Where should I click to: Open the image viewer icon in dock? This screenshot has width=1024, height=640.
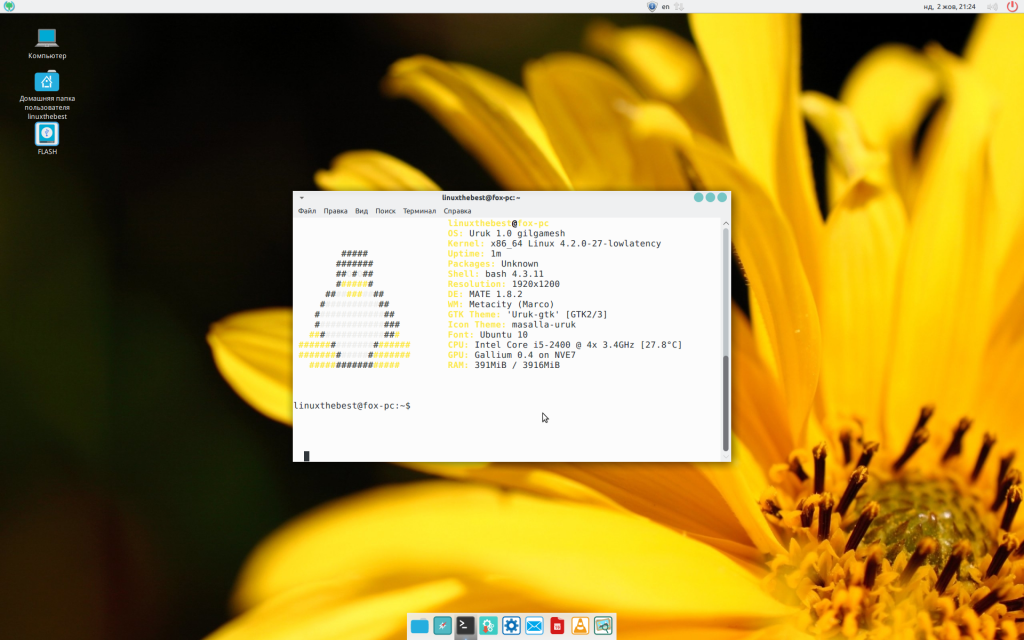coord(603,626)
